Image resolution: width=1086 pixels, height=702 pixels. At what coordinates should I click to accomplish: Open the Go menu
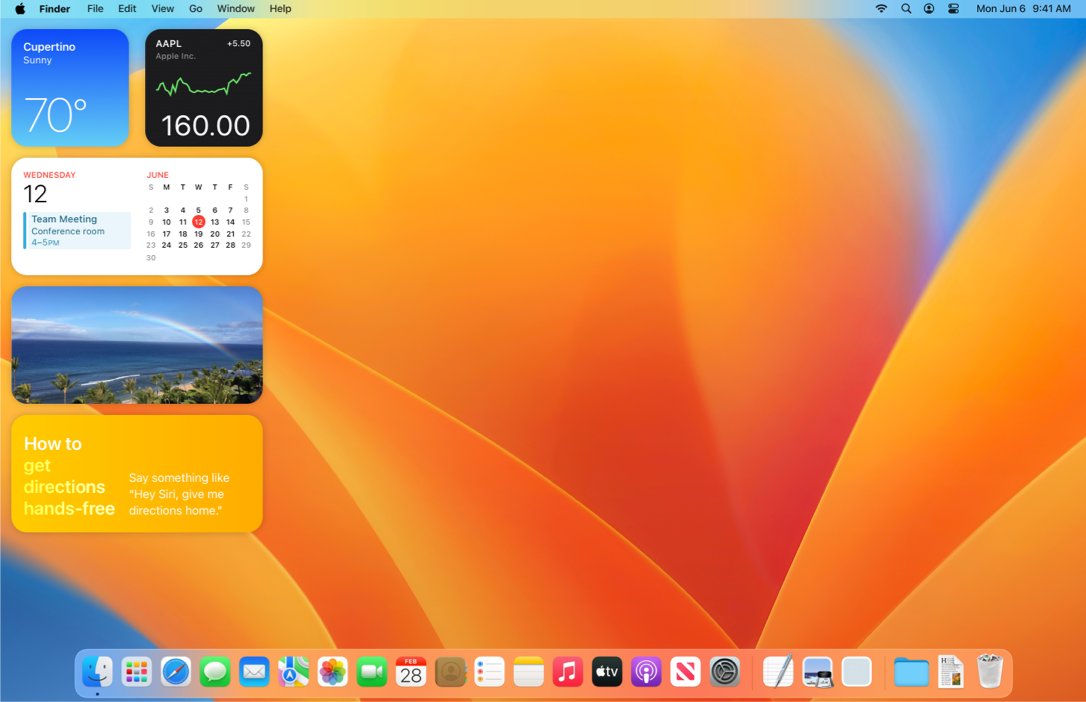click(x=195, y=8)
